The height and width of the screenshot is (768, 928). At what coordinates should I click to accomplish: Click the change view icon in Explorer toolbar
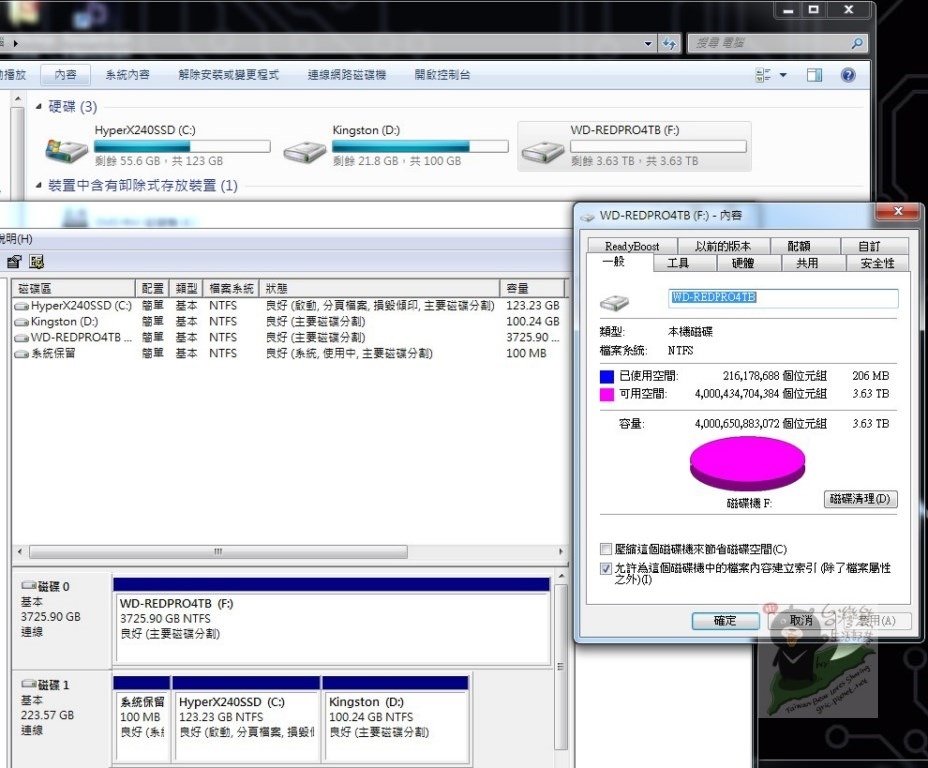[x=763, y=75]
